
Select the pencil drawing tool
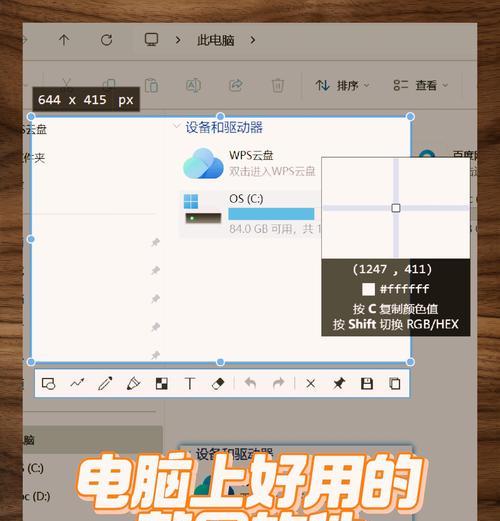[x=105, y=384]
